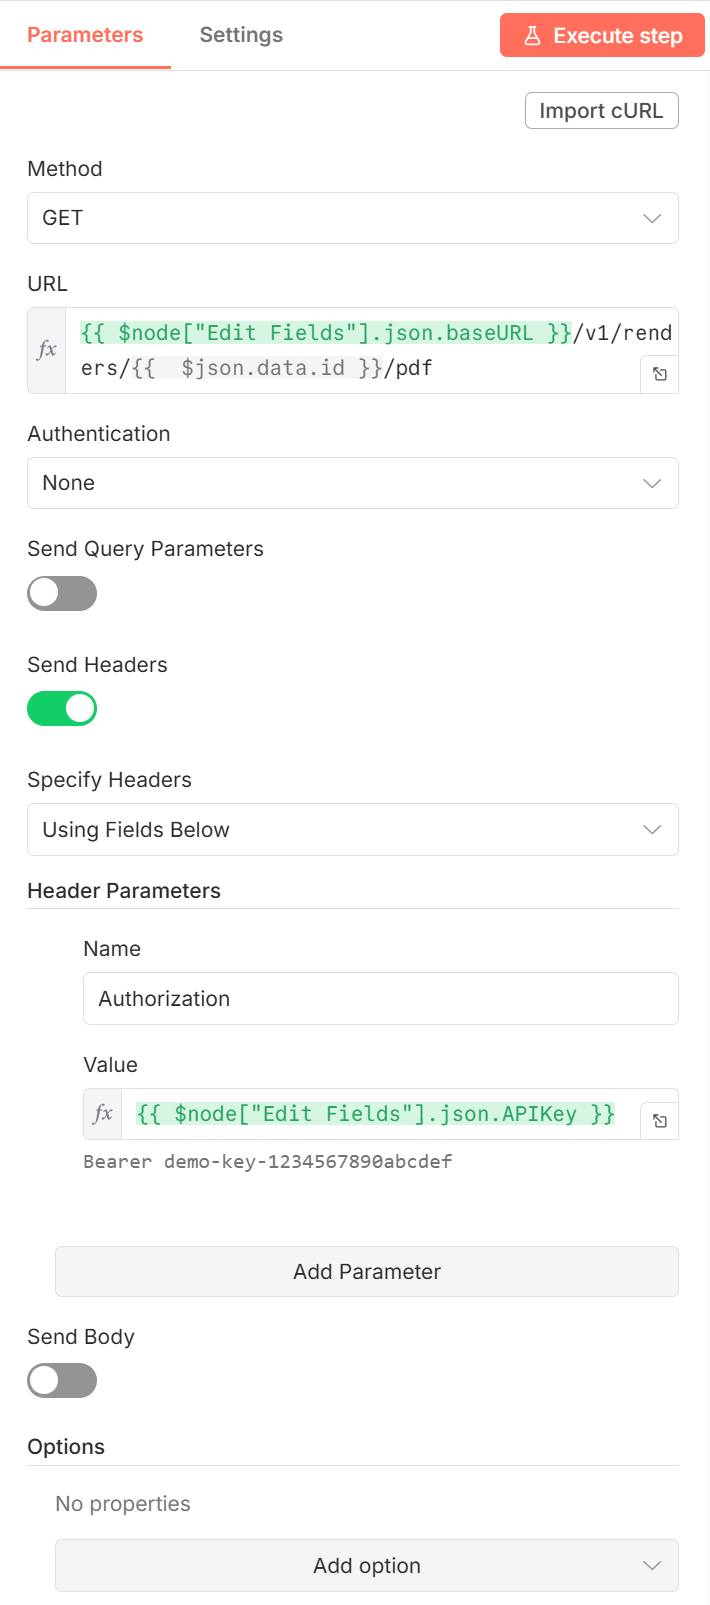This screenshot has width=710, height=1605.
Task: Click inside the Authorization name field
Action: (x=380, y=998)
